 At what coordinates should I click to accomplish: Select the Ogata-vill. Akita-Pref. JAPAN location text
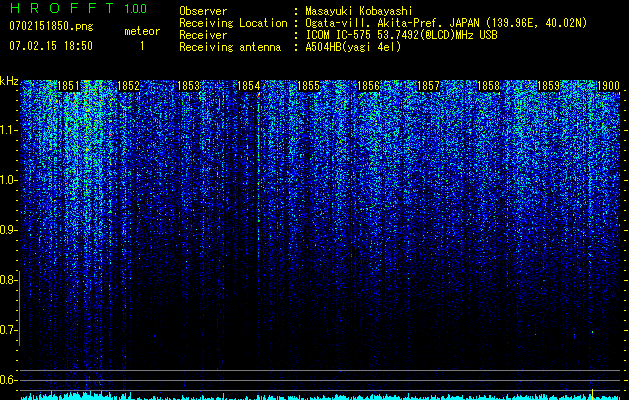point(446,23)
